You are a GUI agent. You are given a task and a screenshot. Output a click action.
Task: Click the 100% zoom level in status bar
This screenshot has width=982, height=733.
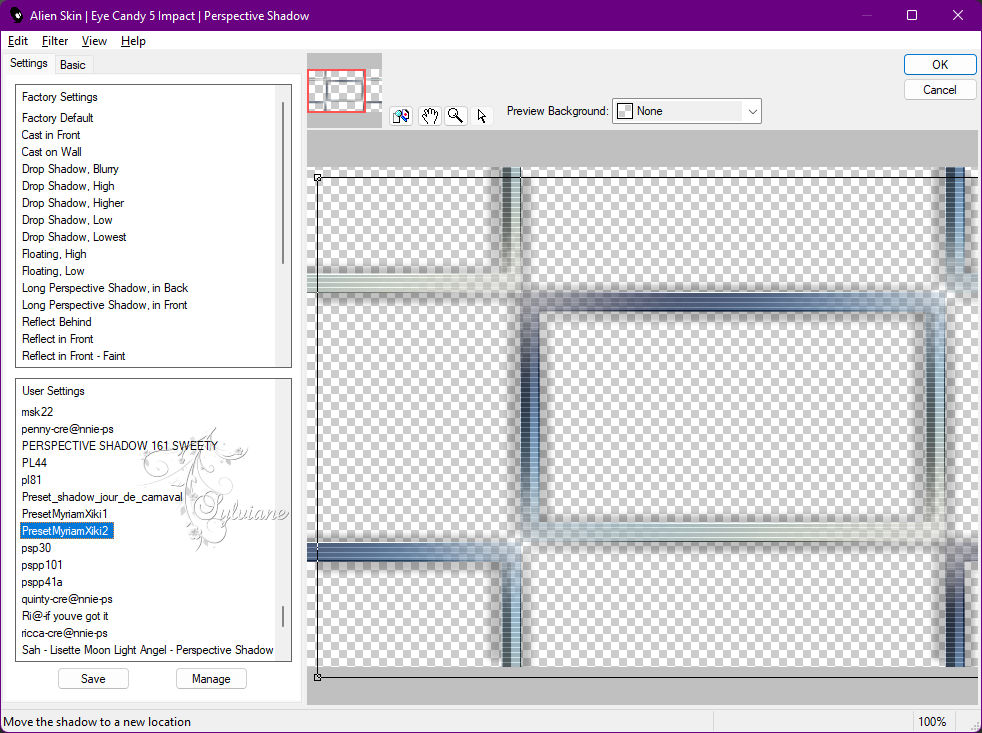[932, 722]
